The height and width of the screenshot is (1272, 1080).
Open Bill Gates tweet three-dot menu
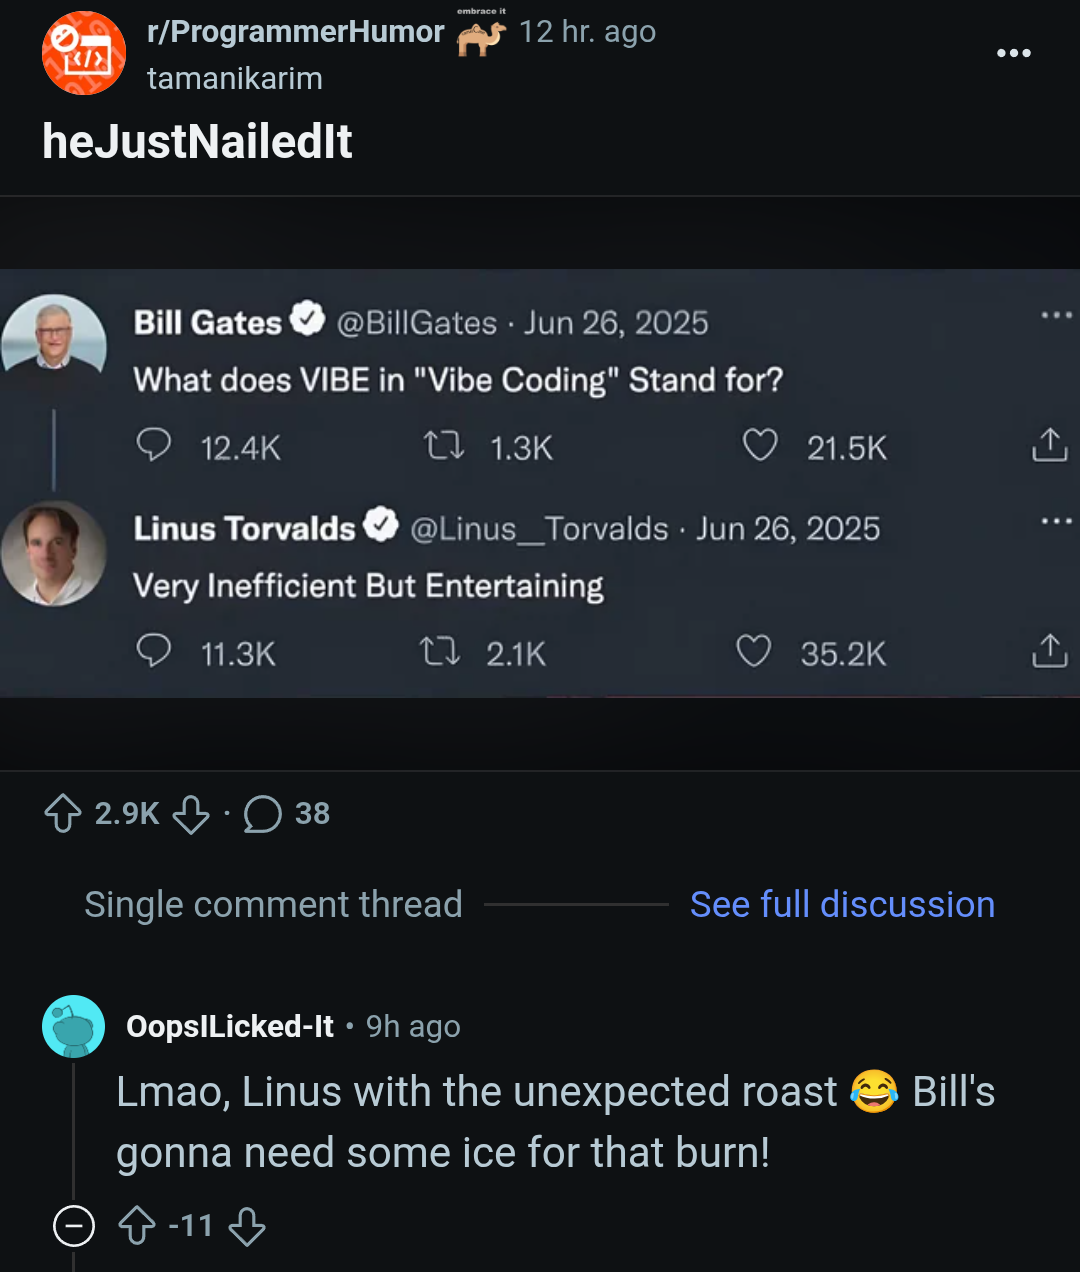[x=1056, y=315]
